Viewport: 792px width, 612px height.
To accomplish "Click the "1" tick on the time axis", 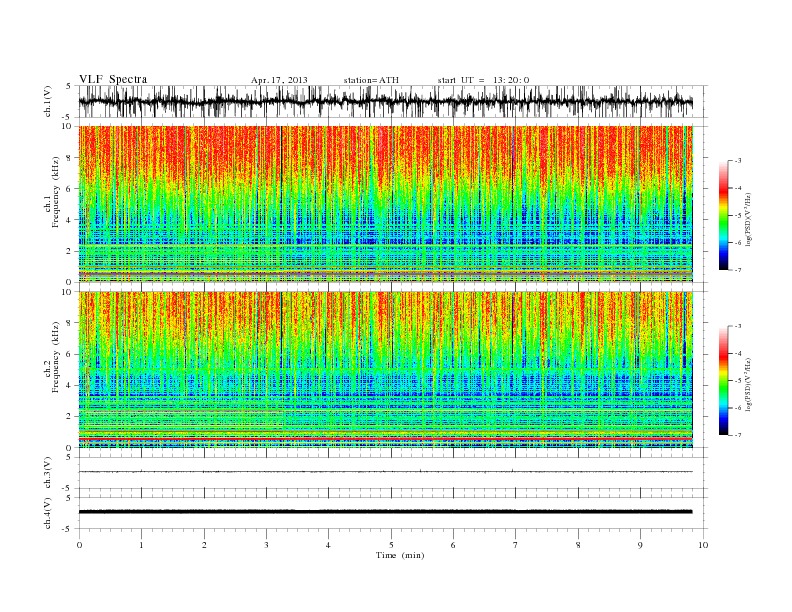I will click(141, 545).
